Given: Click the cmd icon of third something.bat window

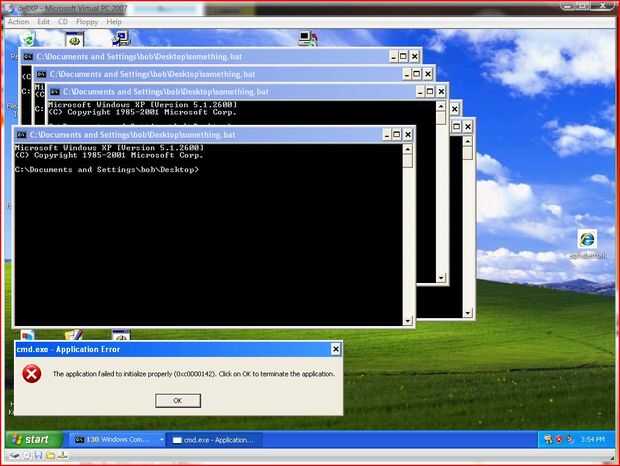Looking at the screenshot, I should tap(55, 92).
